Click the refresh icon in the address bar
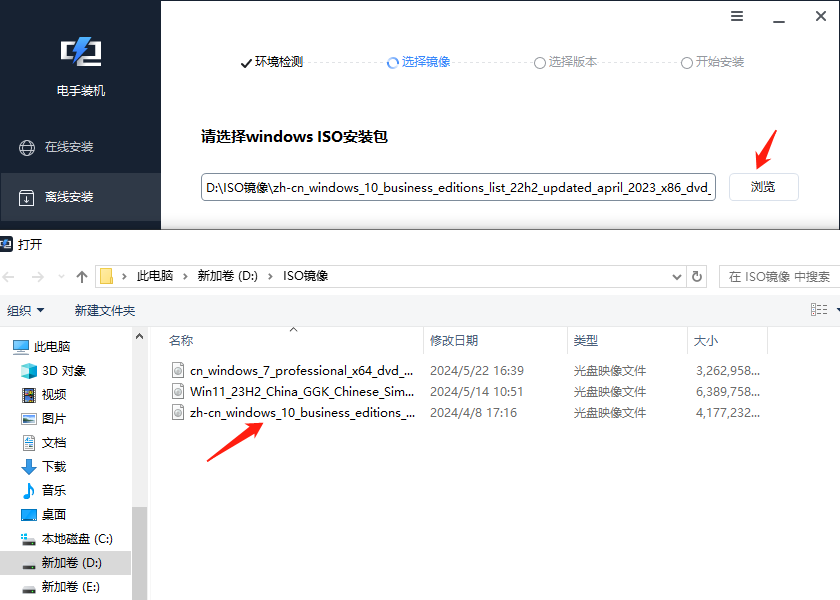This screenshot has height=600, width=840. (x=697, y=276)
